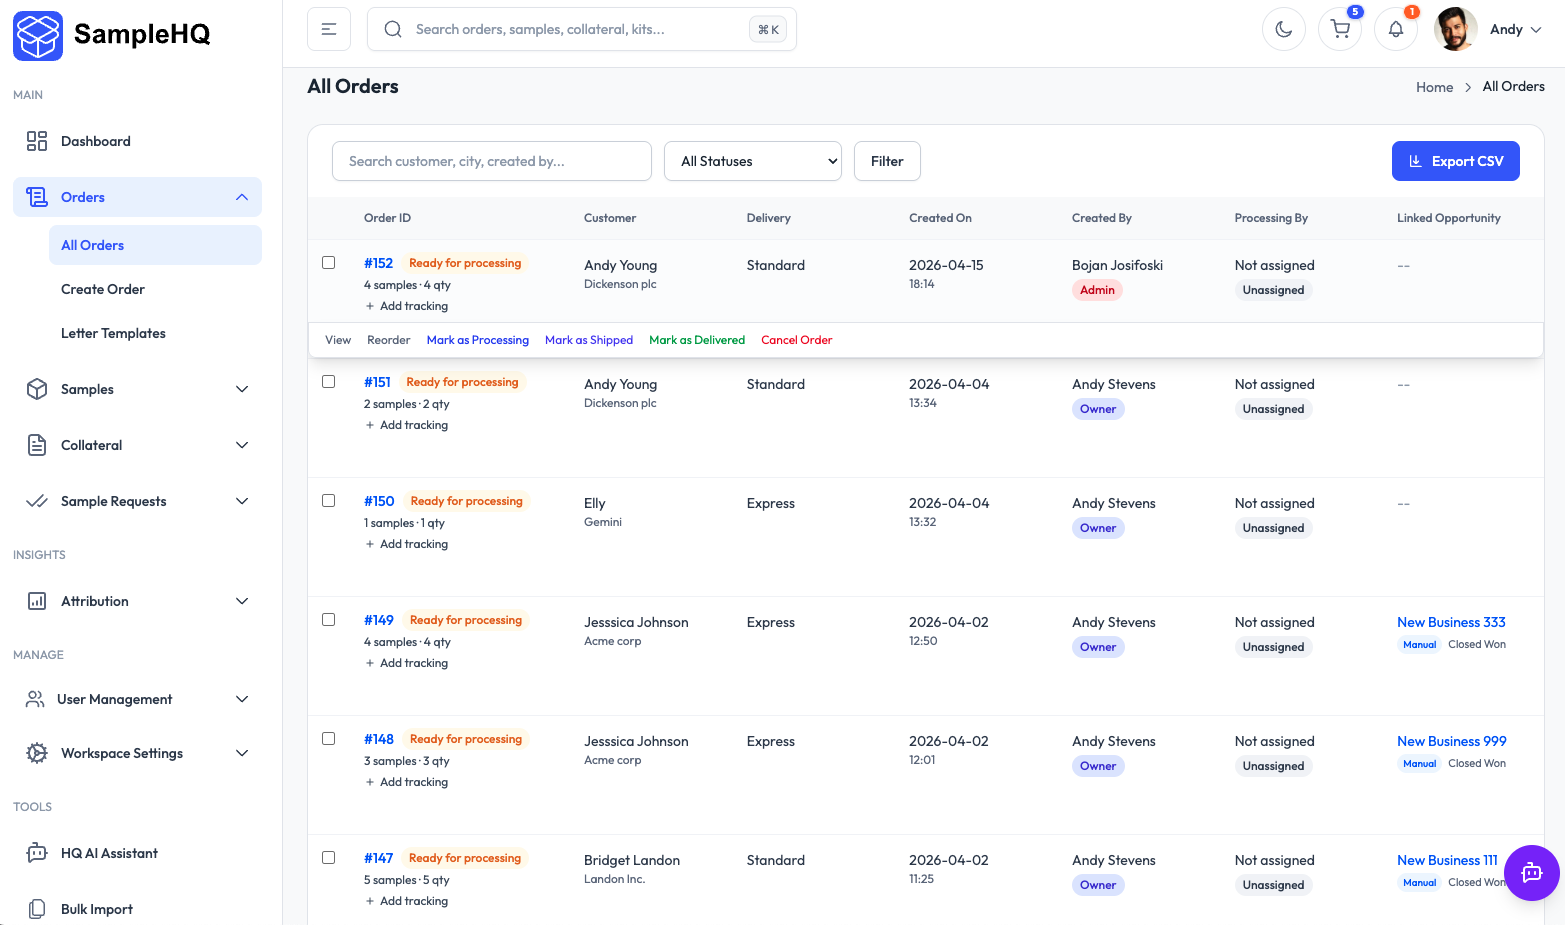Click Cancel Order action link

pyautogui.click(x=797, y=340)
